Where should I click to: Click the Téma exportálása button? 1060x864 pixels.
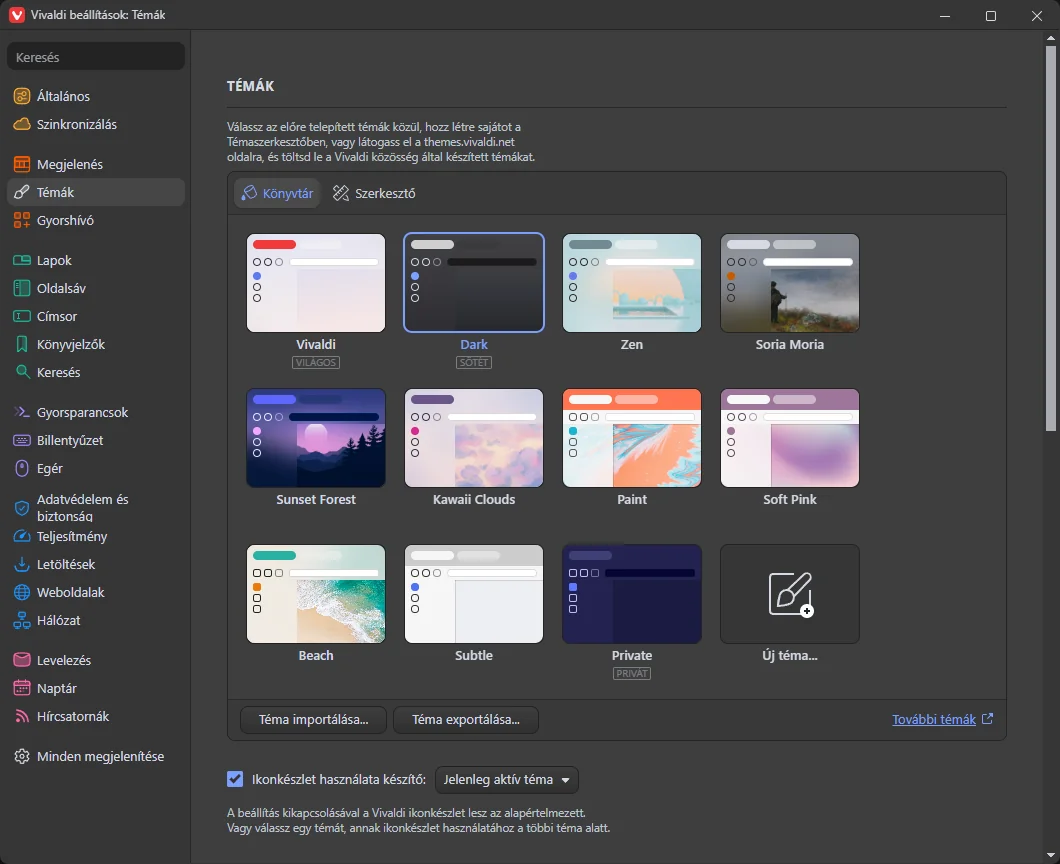(466, 719)
